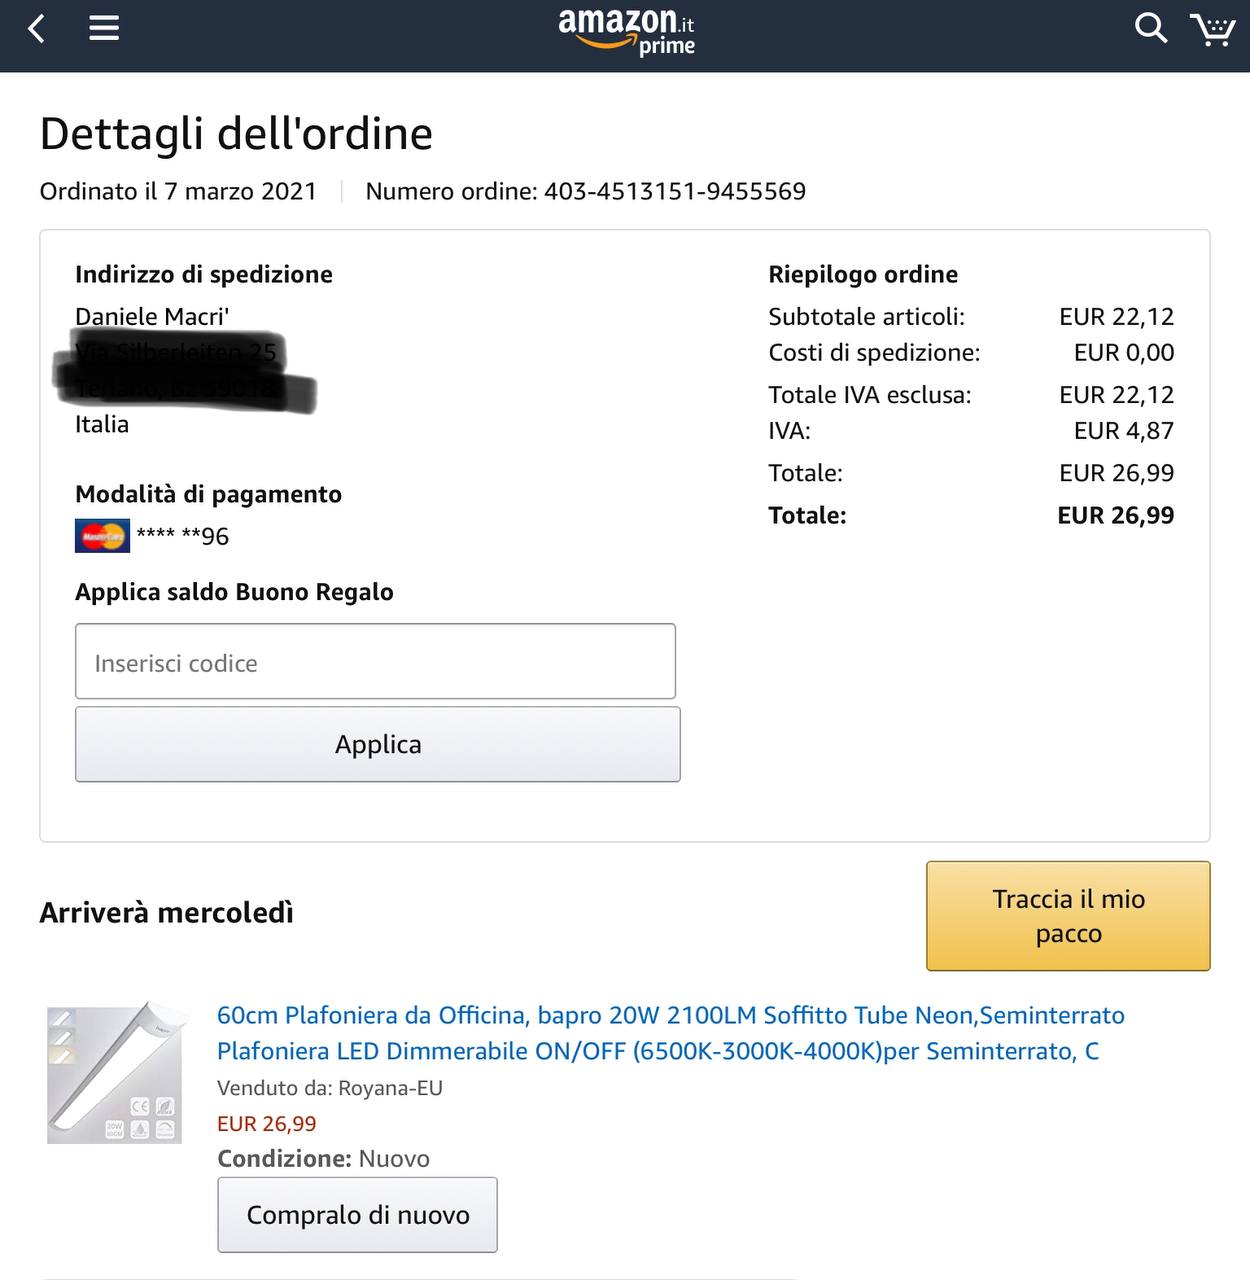Click the order number 403-4513151-9455569
The width and height of the screenshot is (1250, 1280).
(x=674, y=191)
